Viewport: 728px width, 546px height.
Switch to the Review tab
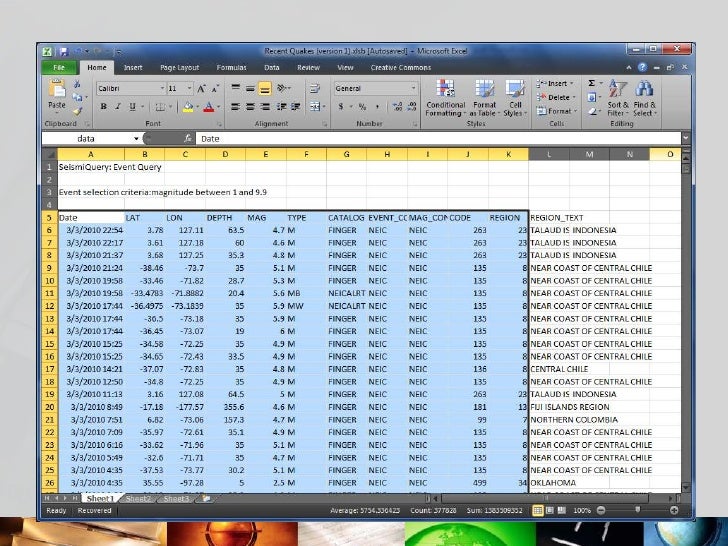point(308,68)
